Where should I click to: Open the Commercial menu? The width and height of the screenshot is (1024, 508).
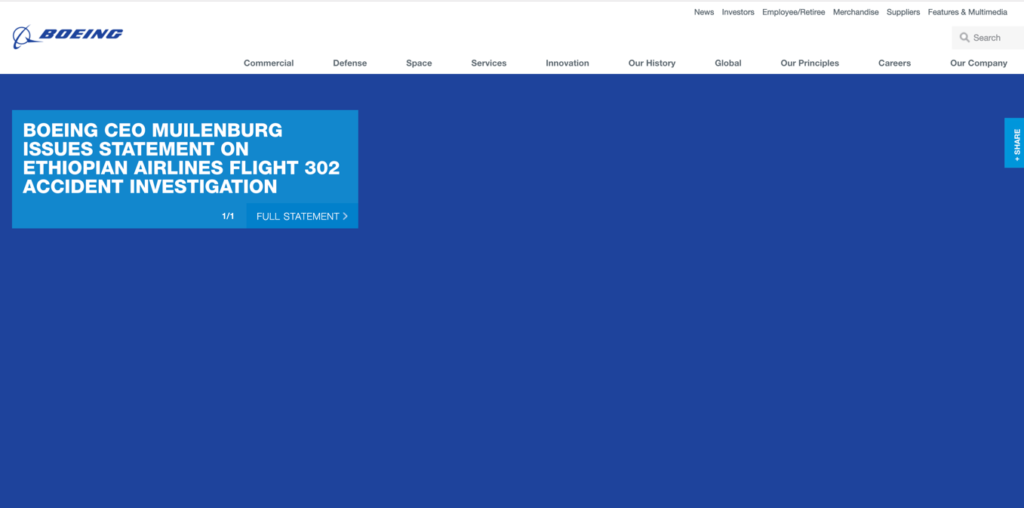click(268, 63)
